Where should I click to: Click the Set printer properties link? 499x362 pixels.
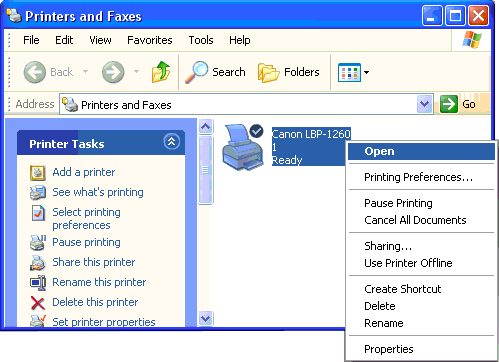tap(104, 322)
